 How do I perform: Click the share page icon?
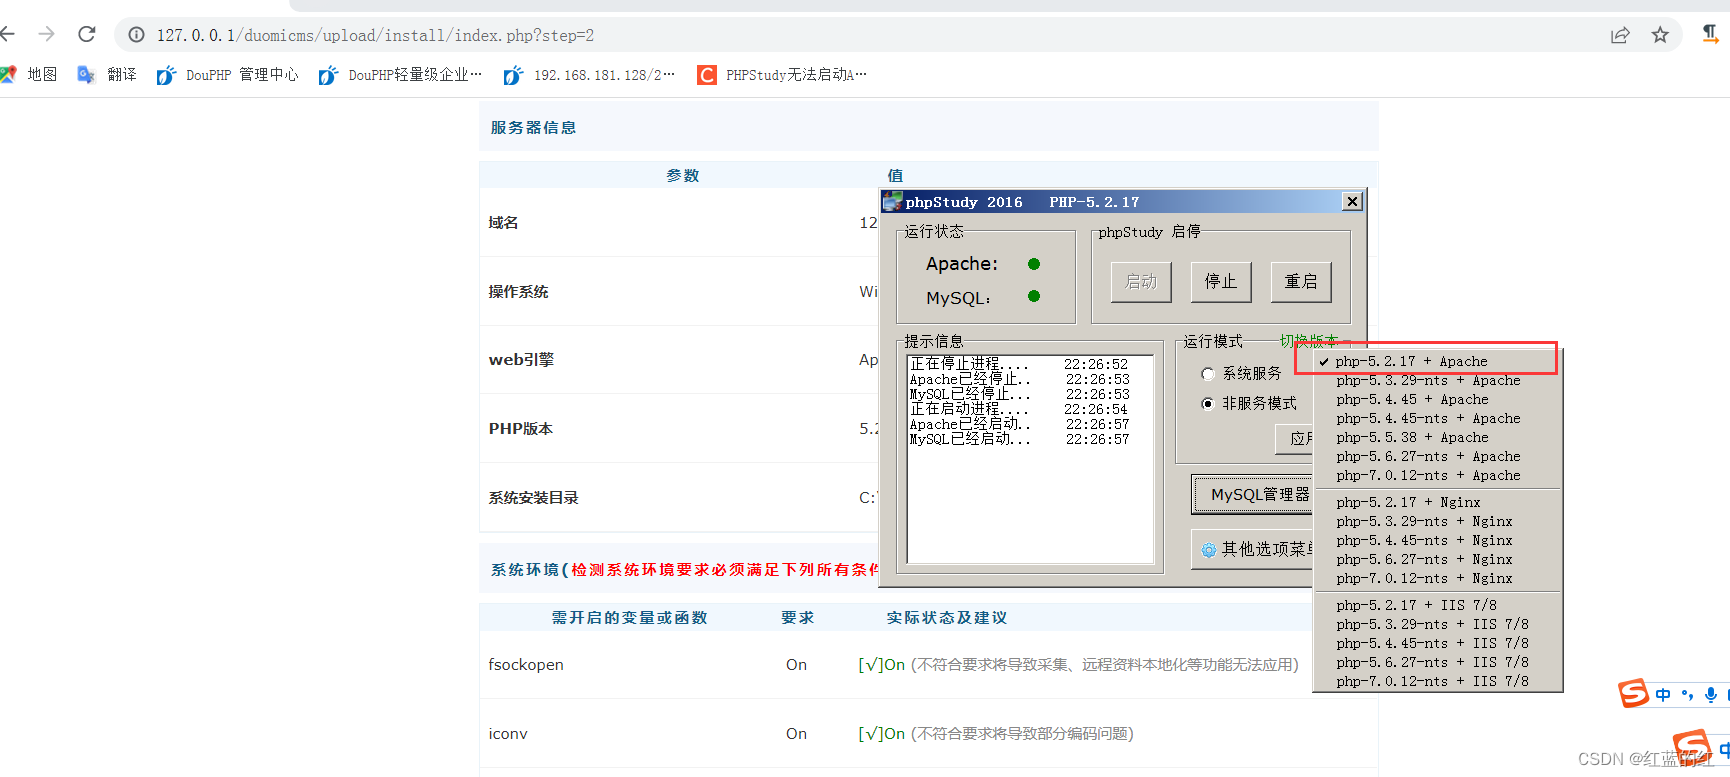[1620, 35]
